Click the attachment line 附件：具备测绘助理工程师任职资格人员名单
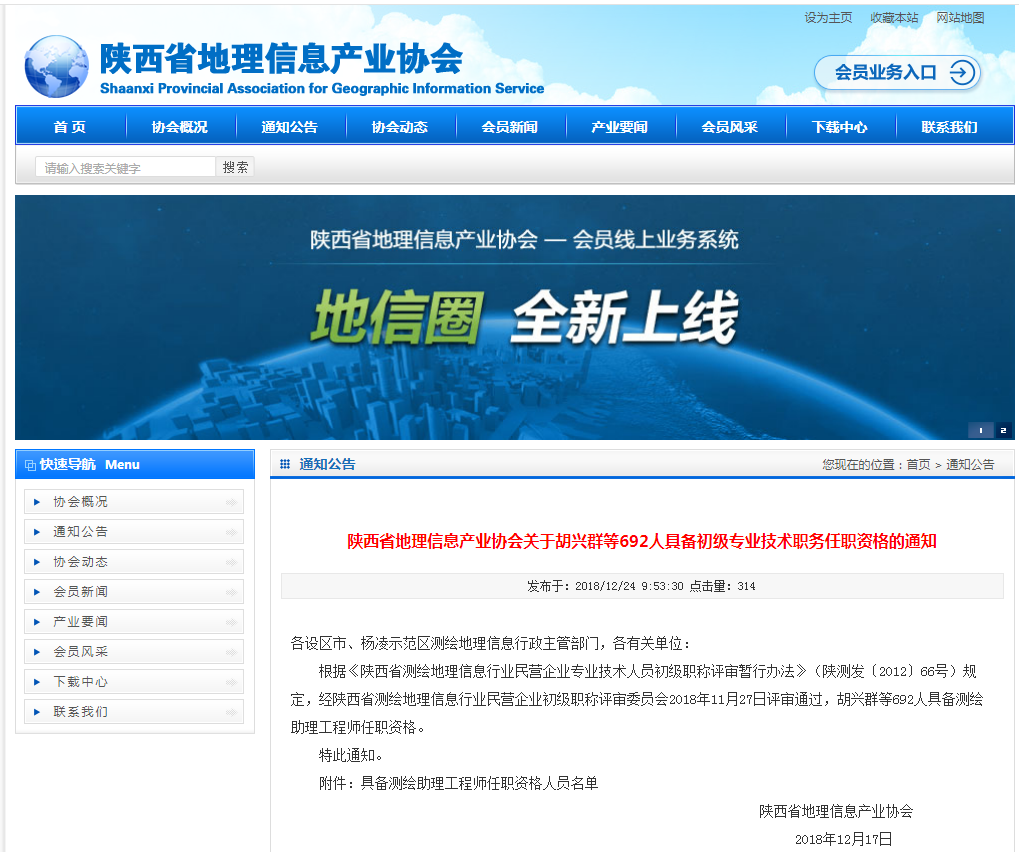This screenshot has width=1019, height=852. [x=458, y=783]
